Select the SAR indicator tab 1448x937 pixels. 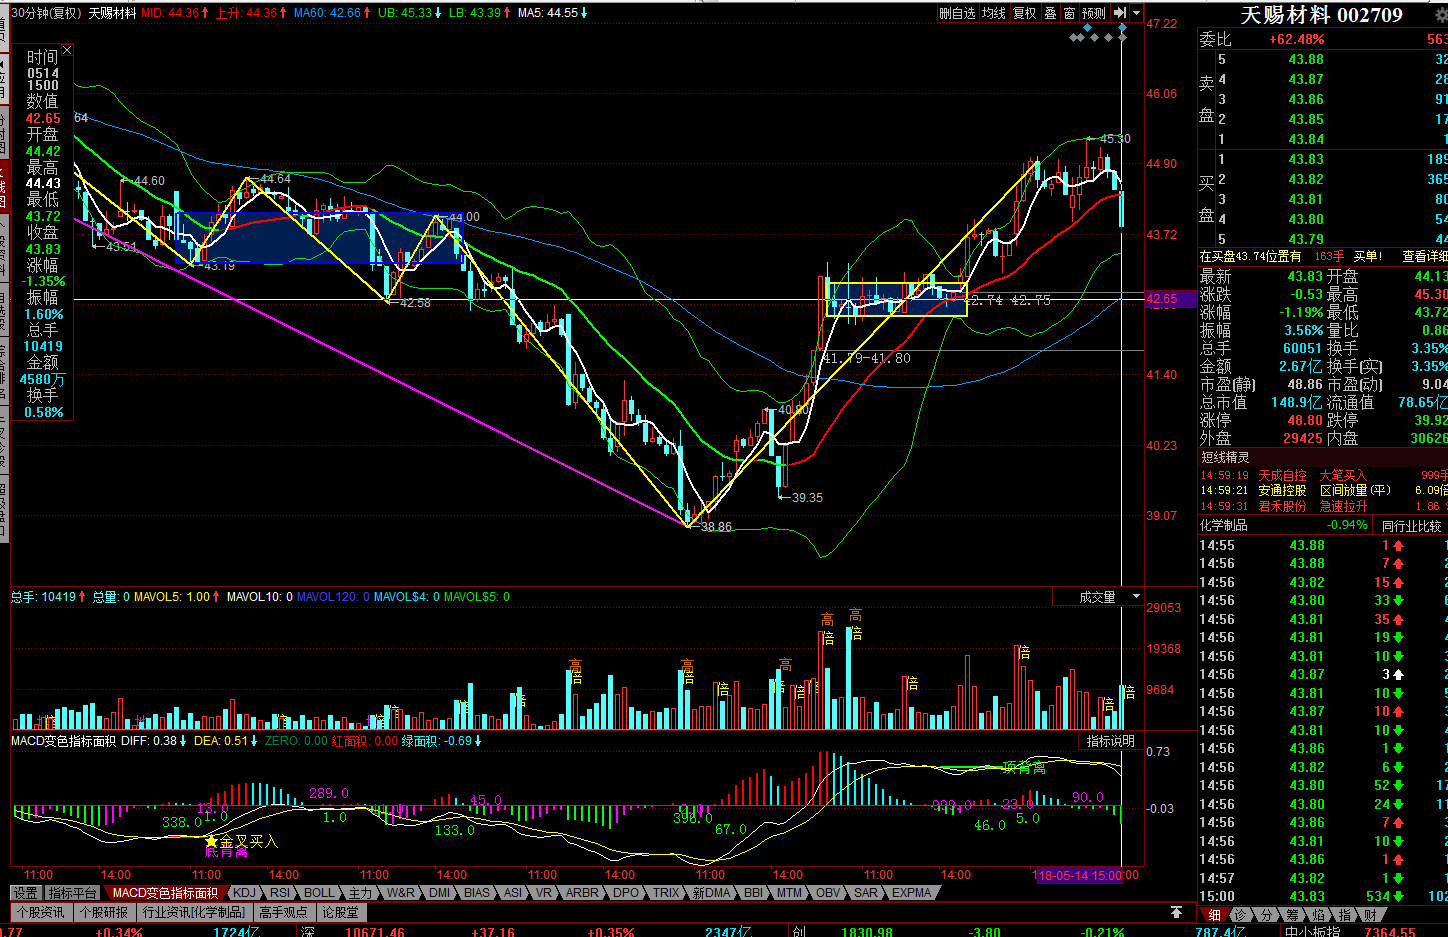pos(866,893)
